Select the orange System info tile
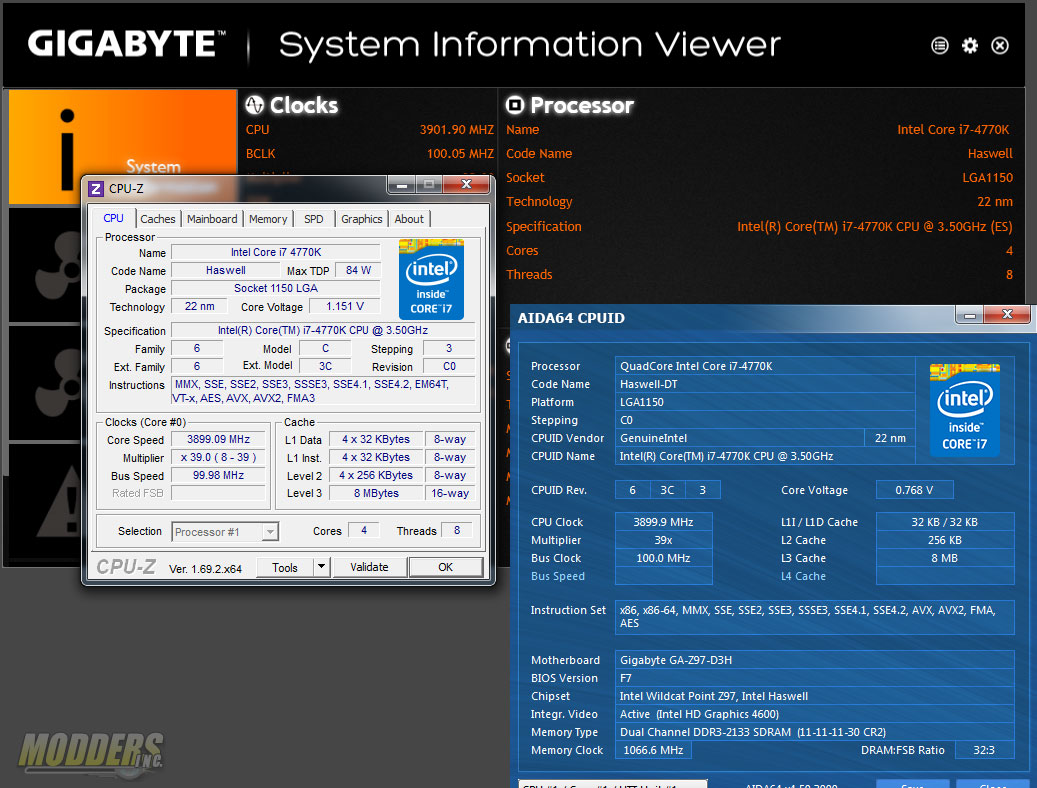 pyautogui.click(x=122, y=147)
